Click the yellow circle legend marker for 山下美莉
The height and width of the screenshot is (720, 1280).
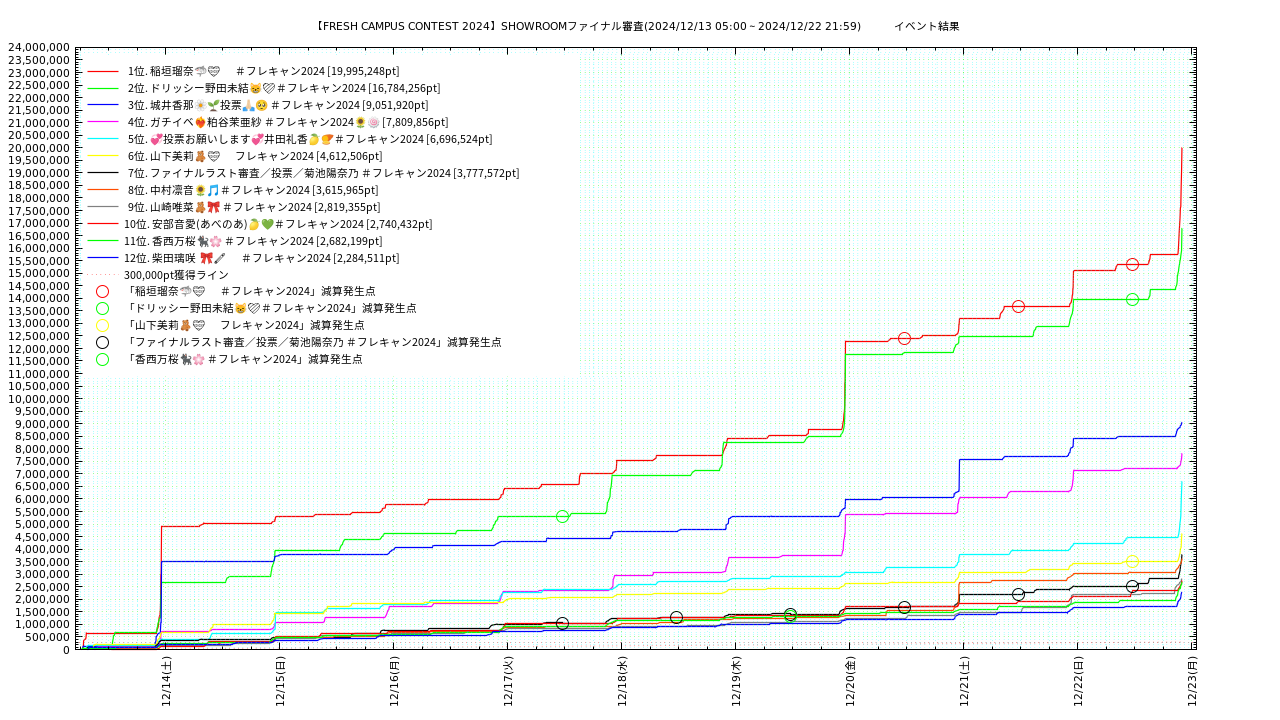(102, 325)
